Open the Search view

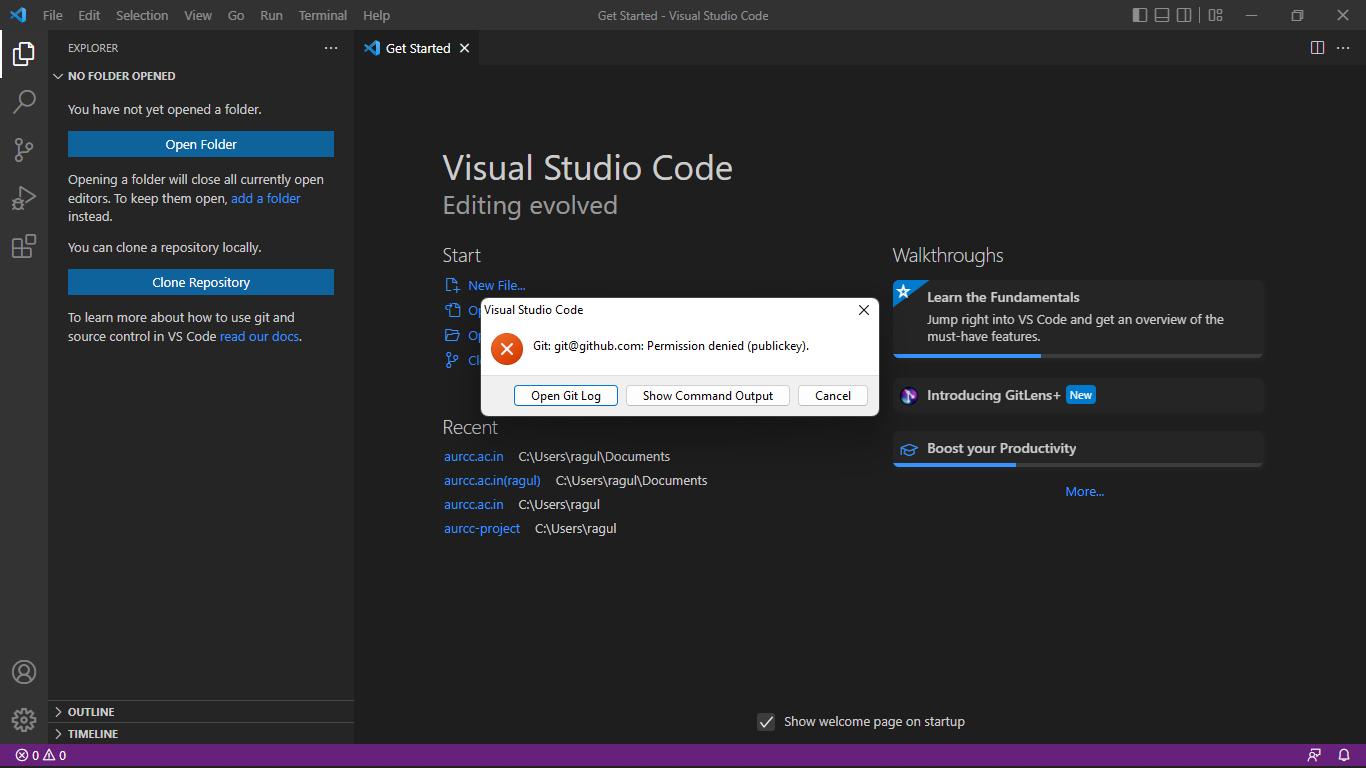tap(24, 101)
